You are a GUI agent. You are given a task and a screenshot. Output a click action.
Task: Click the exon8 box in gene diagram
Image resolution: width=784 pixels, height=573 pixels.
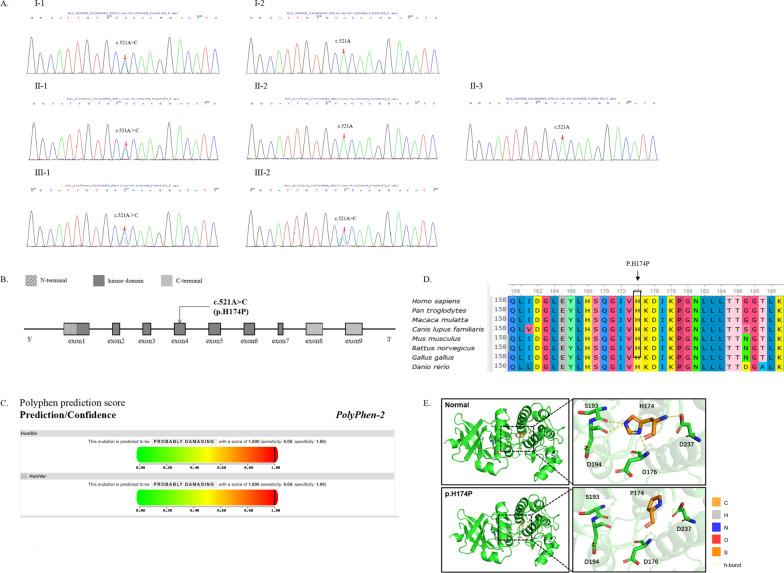tap(314, 329)
